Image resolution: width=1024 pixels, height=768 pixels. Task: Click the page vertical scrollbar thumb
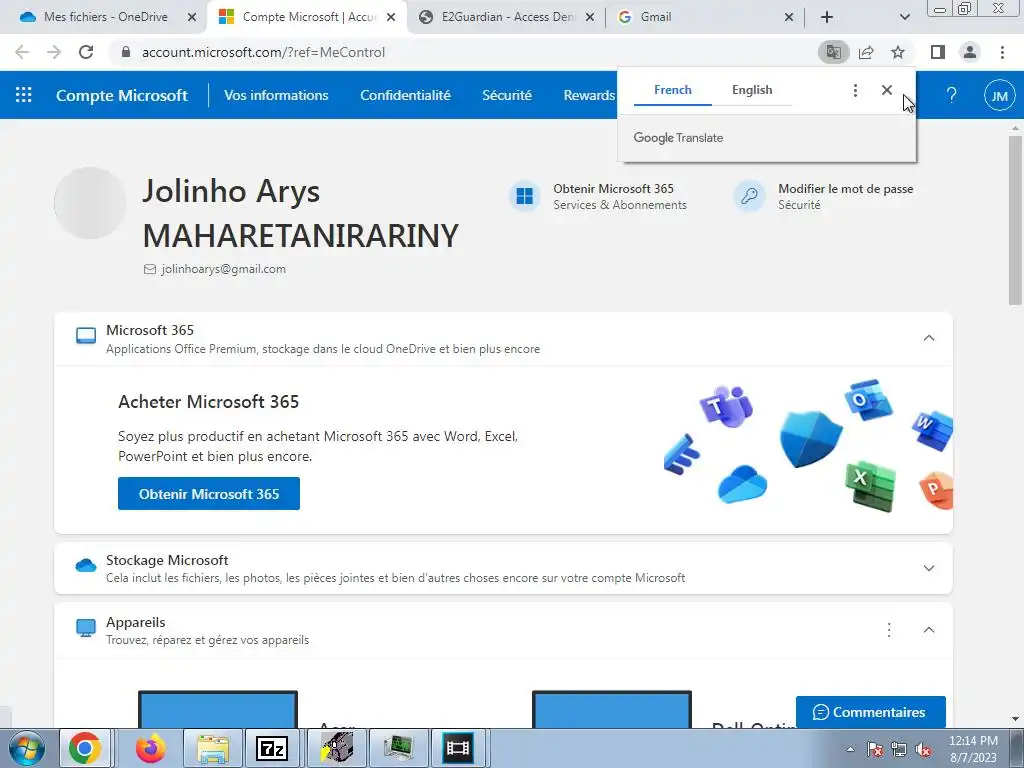pos(1015,219)
